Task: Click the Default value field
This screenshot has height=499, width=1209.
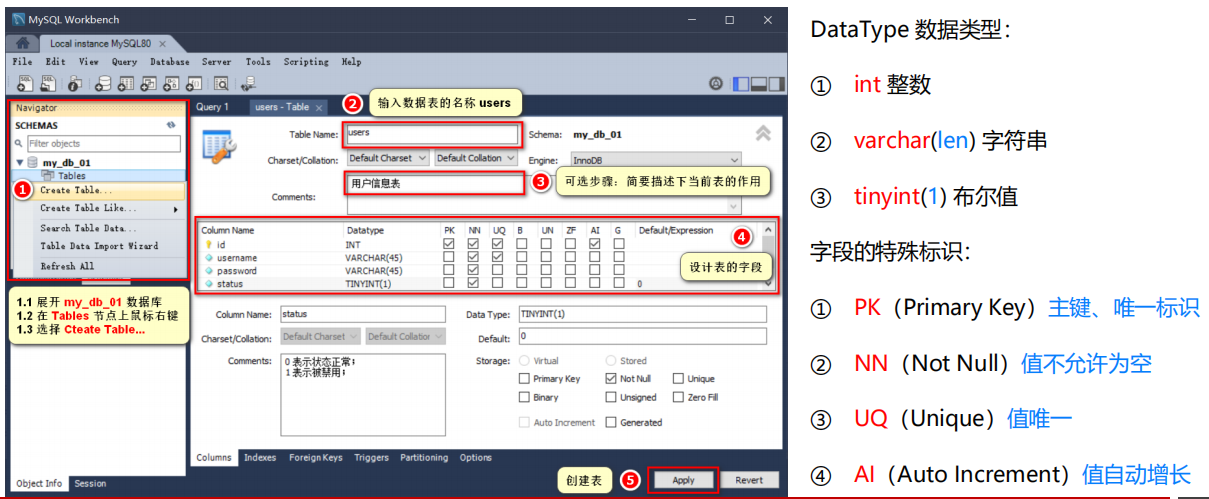Action: 642,337
